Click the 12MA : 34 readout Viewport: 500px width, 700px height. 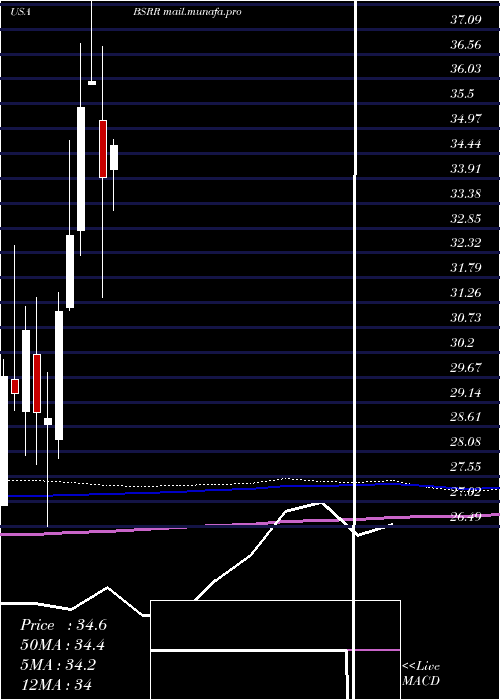coord(56,684)
